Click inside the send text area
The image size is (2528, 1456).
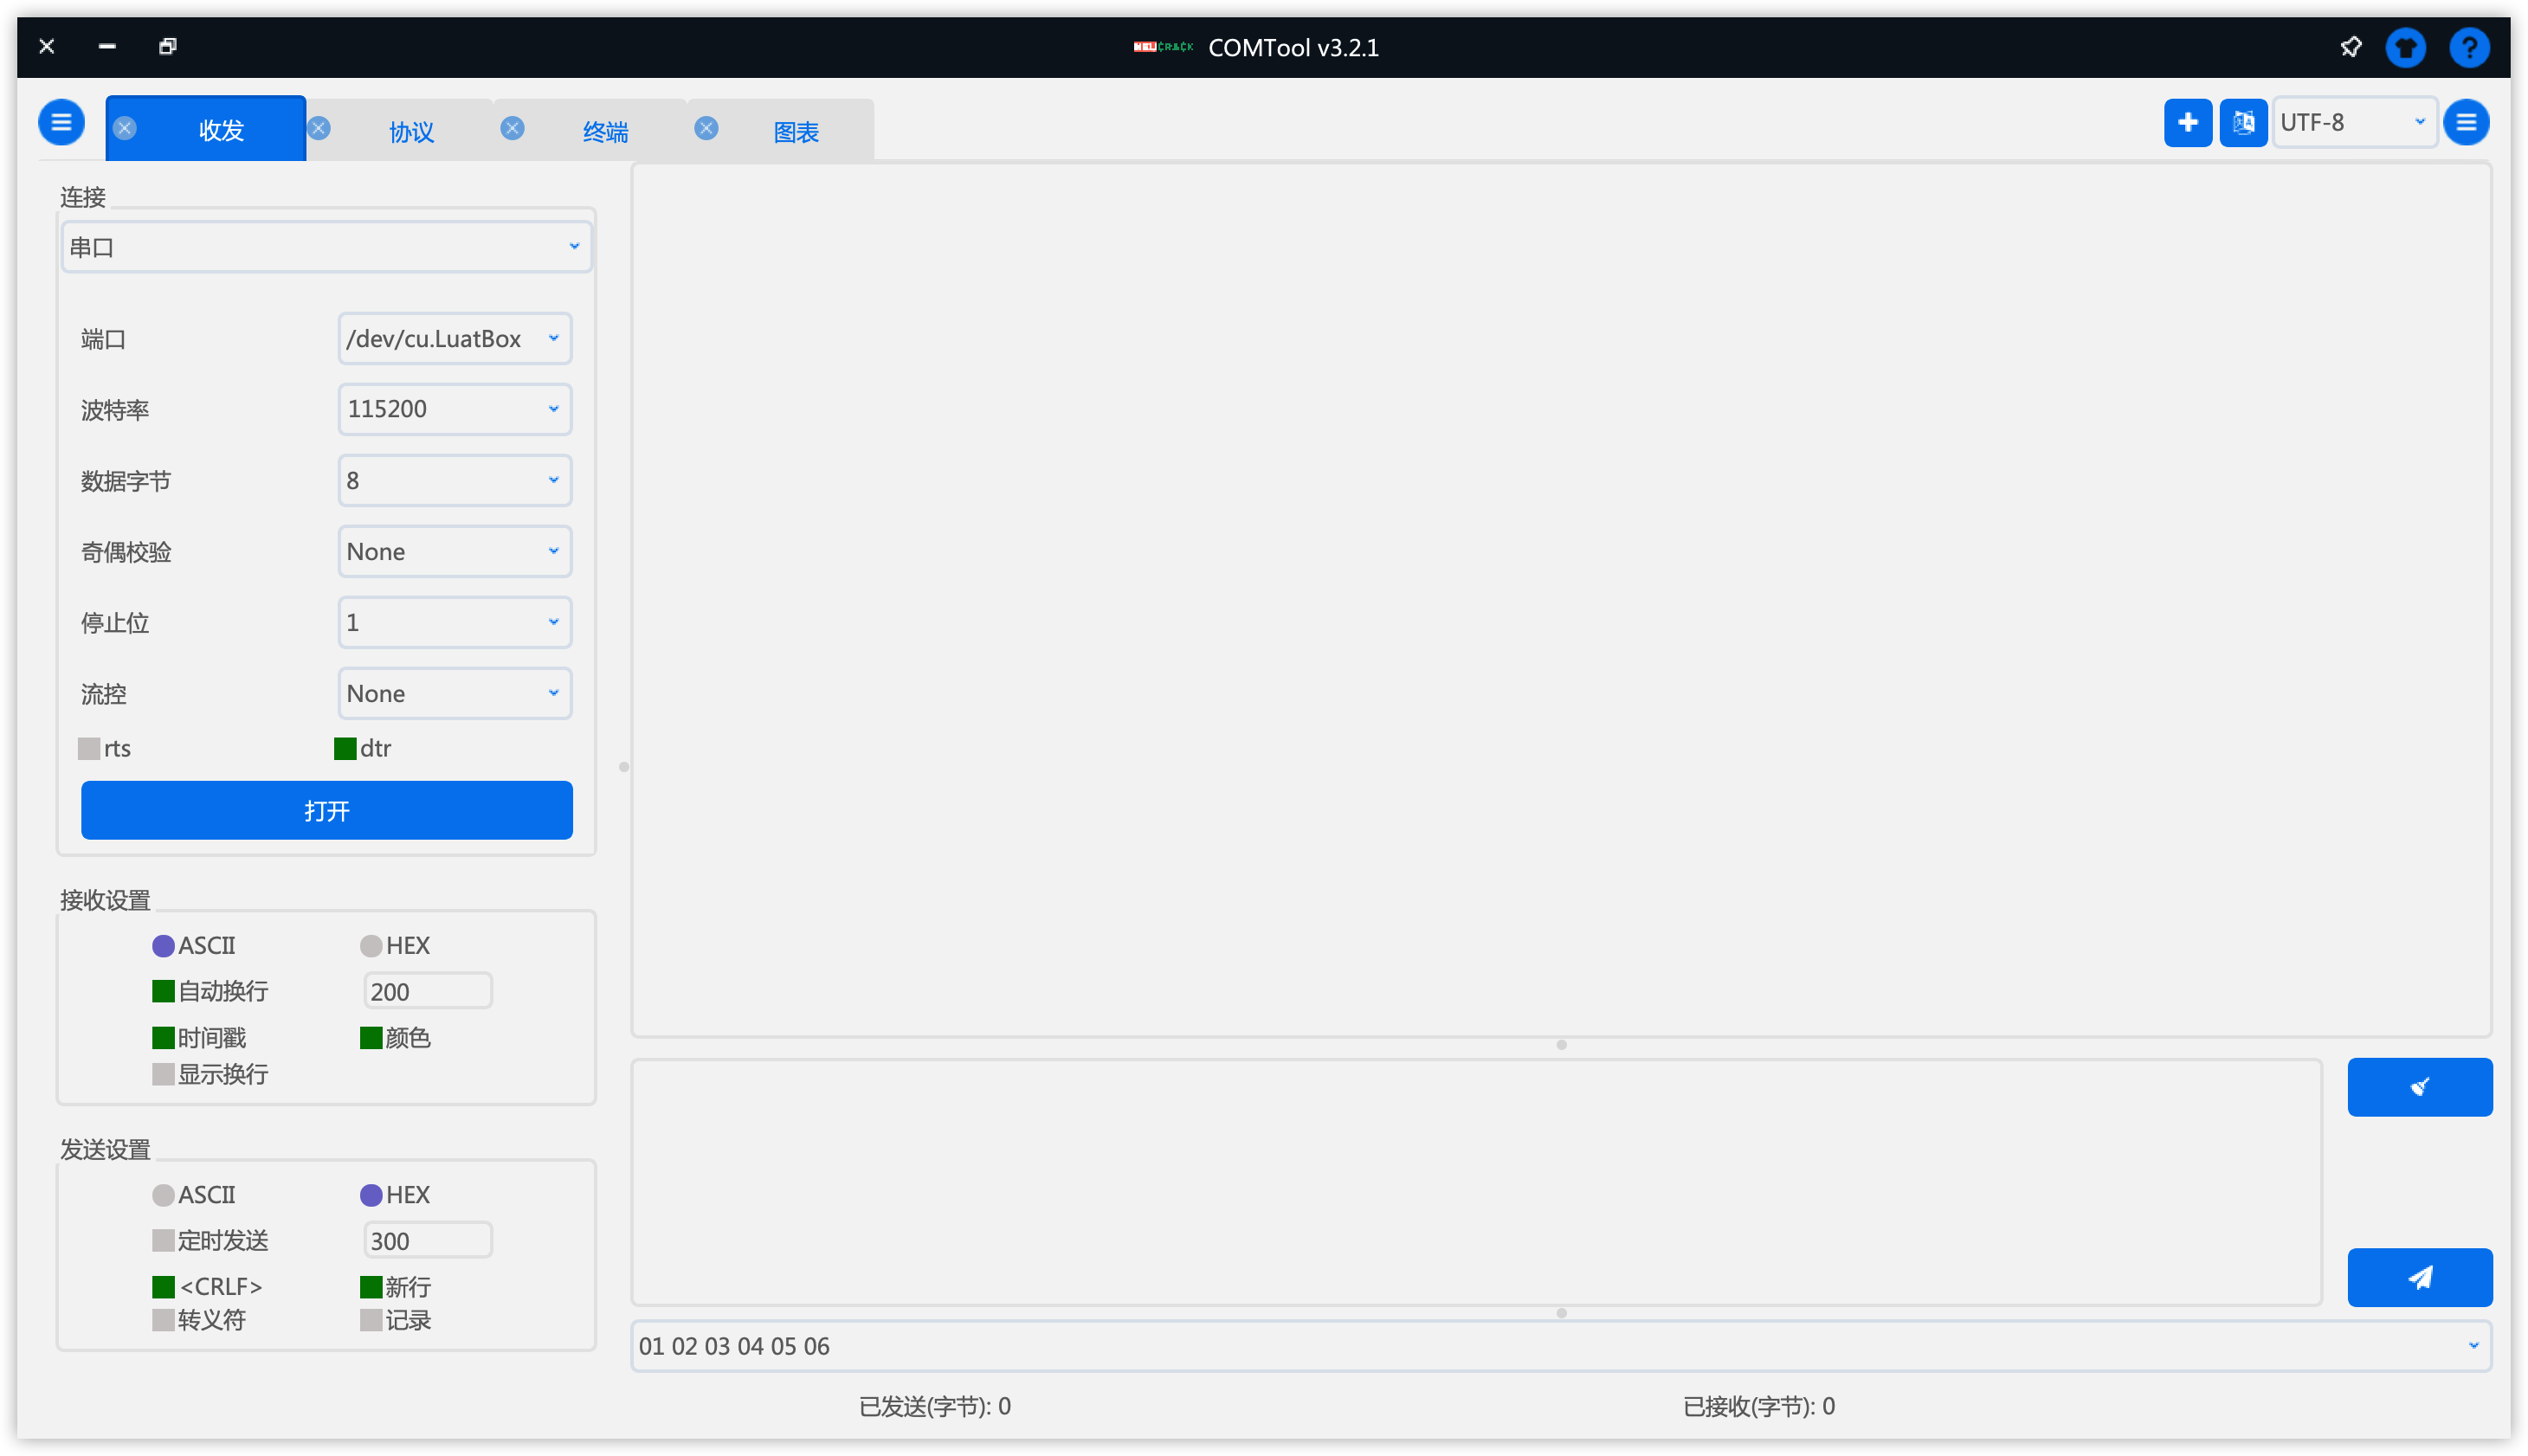click(1476, 1182)
